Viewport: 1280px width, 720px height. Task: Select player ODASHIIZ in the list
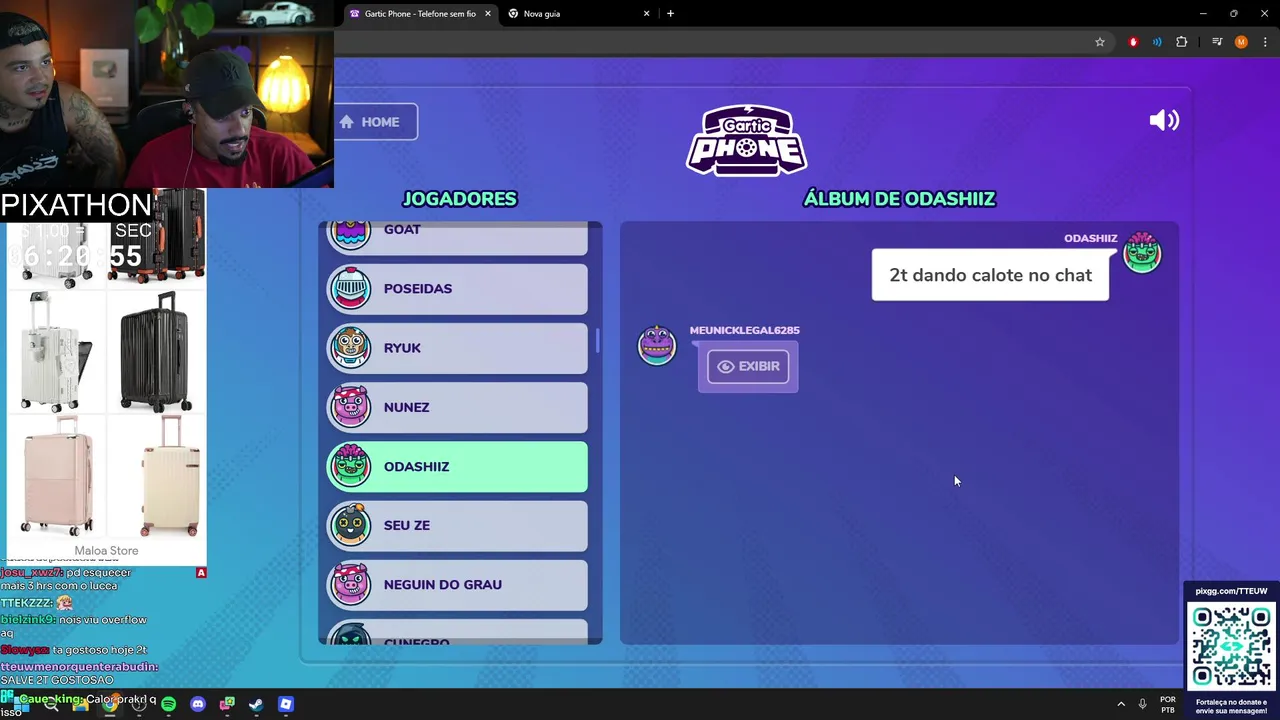(458, 467)
